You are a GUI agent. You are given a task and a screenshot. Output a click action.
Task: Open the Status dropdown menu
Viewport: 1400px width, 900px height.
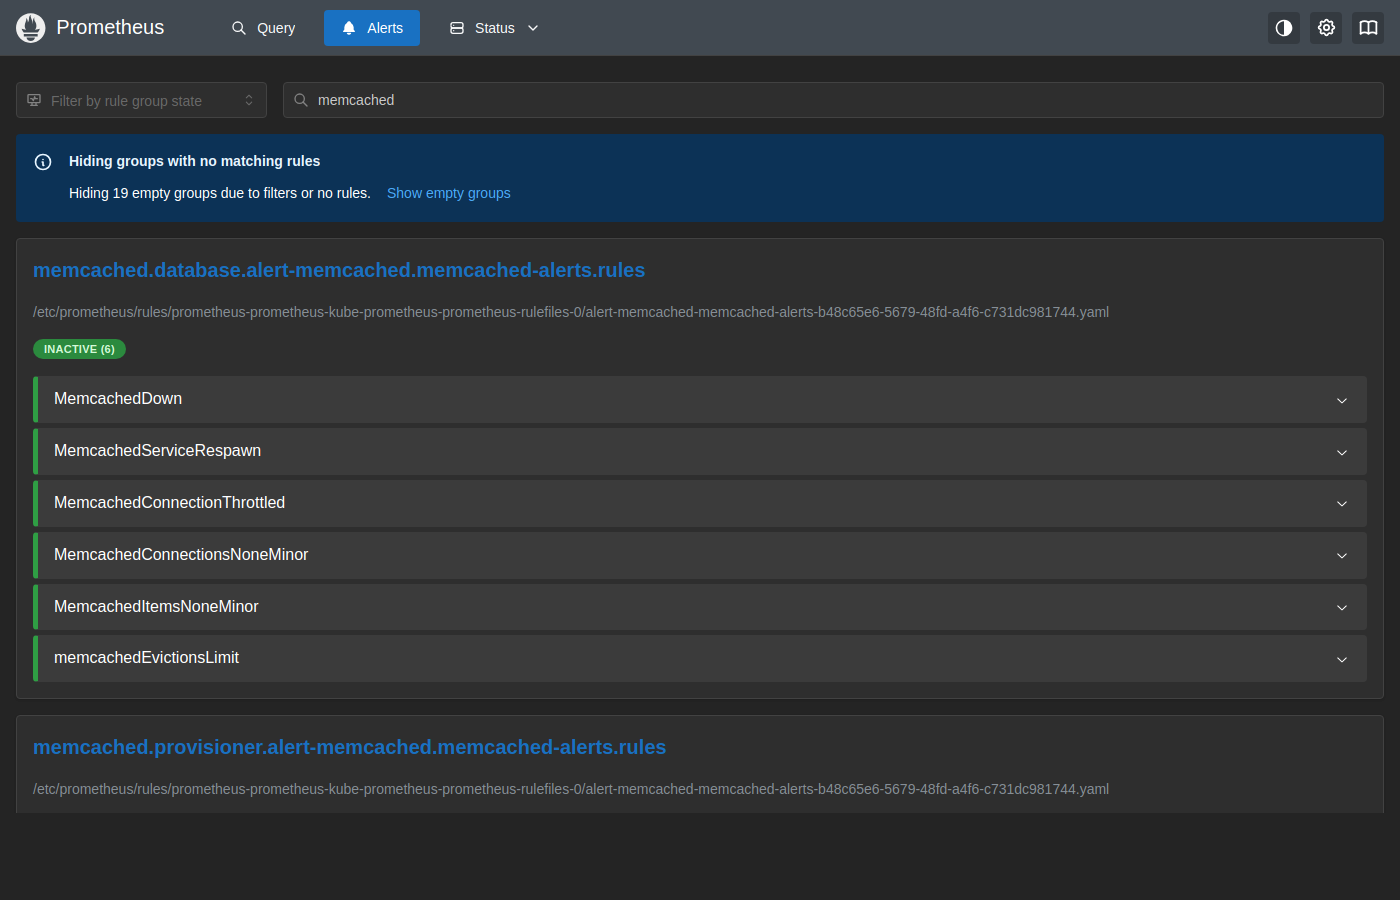click(494, 28)
